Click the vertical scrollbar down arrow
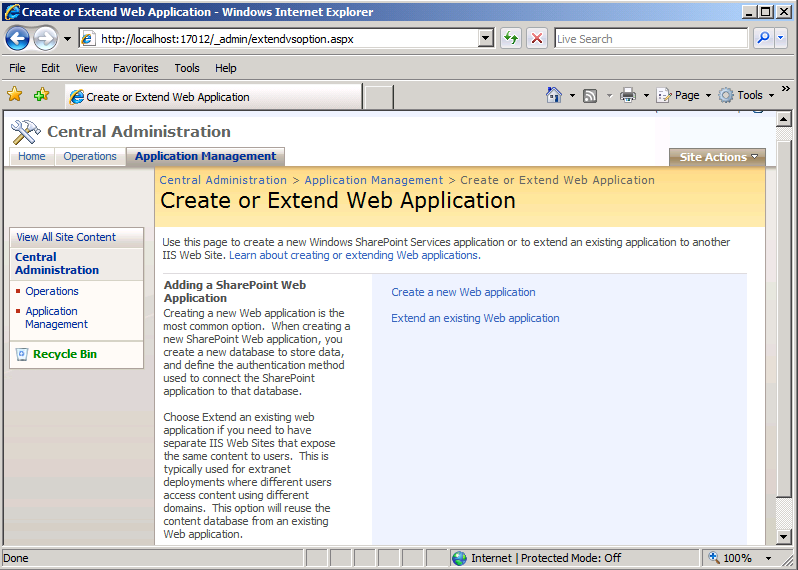The width and height of the screenshot is (798, 570). [784, 536]
